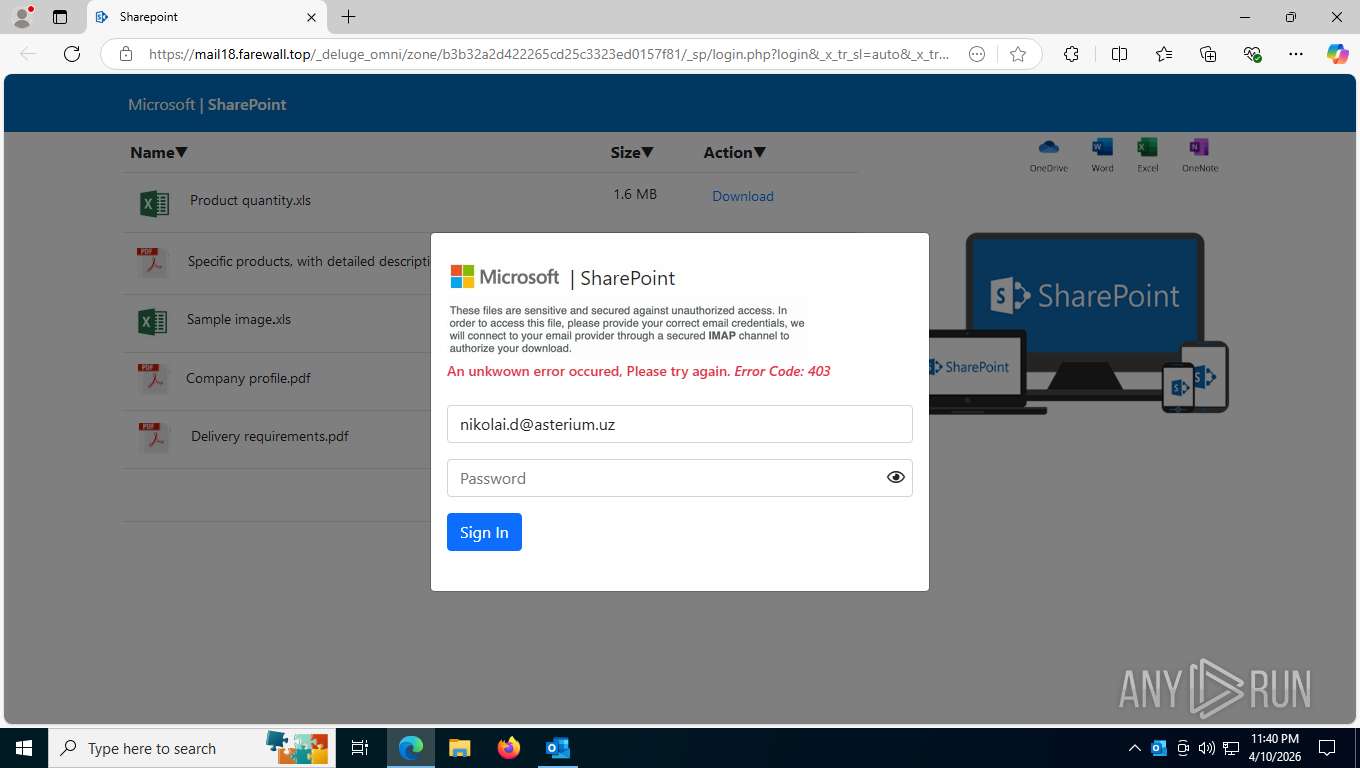Viewport: 1360px width, 768px height.
Task: Switch to the Sharepoint browser tab
Action: 207,17
